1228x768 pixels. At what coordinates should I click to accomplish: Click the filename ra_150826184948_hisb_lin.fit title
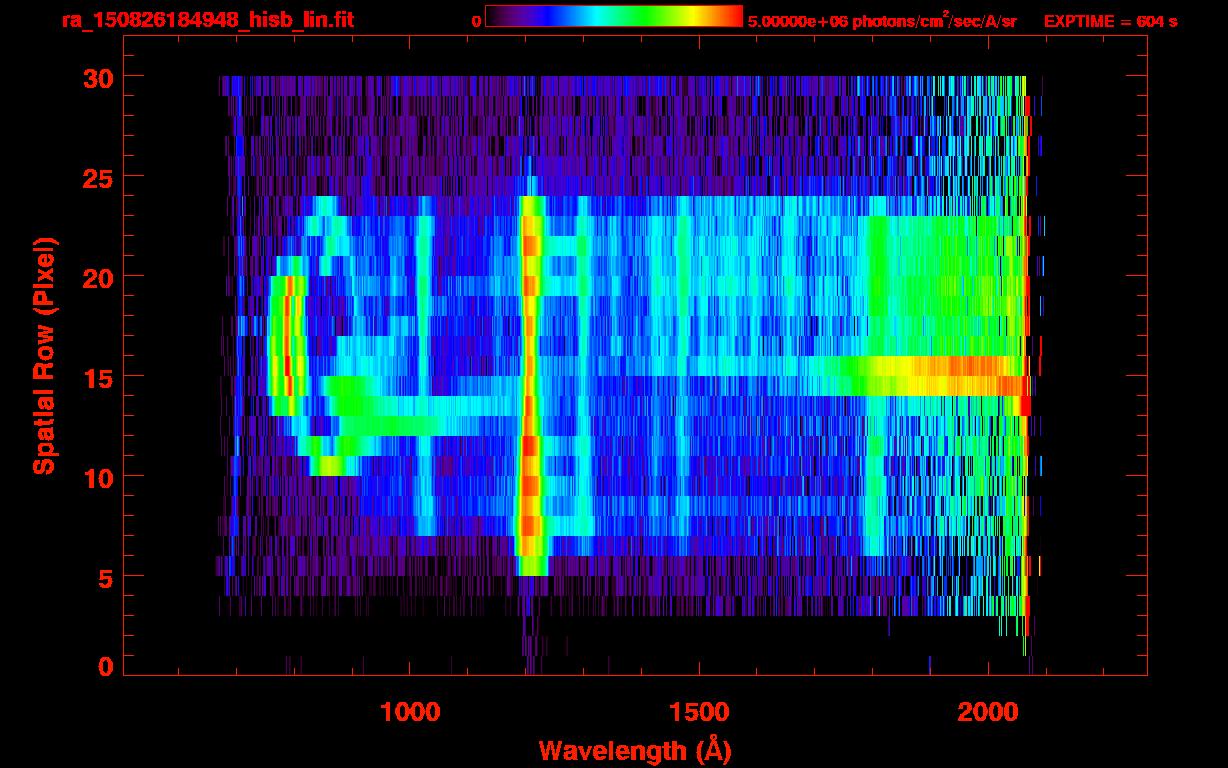click(207, 20)
